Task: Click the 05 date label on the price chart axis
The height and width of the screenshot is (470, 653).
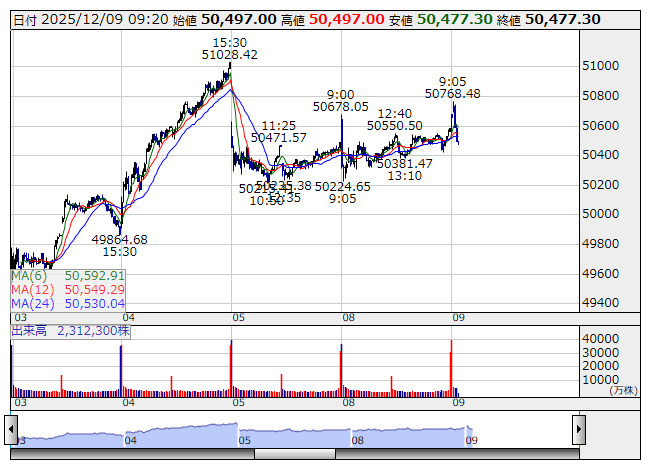Action: [x=239, y=318]
